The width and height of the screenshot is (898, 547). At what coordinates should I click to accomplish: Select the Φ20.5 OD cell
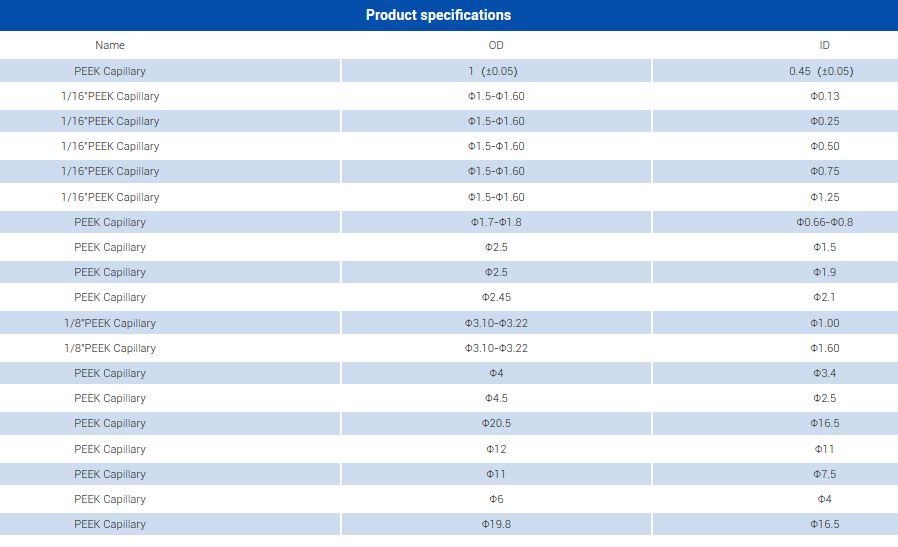tap(496, 423)
